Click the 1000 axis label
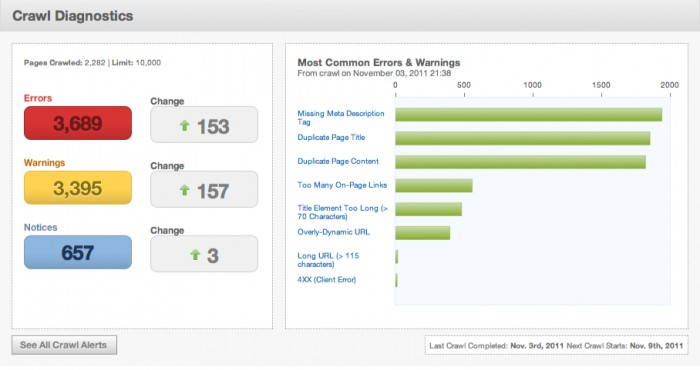The height and width of the screenshot is (370, 700). click(x=533, y=85)
